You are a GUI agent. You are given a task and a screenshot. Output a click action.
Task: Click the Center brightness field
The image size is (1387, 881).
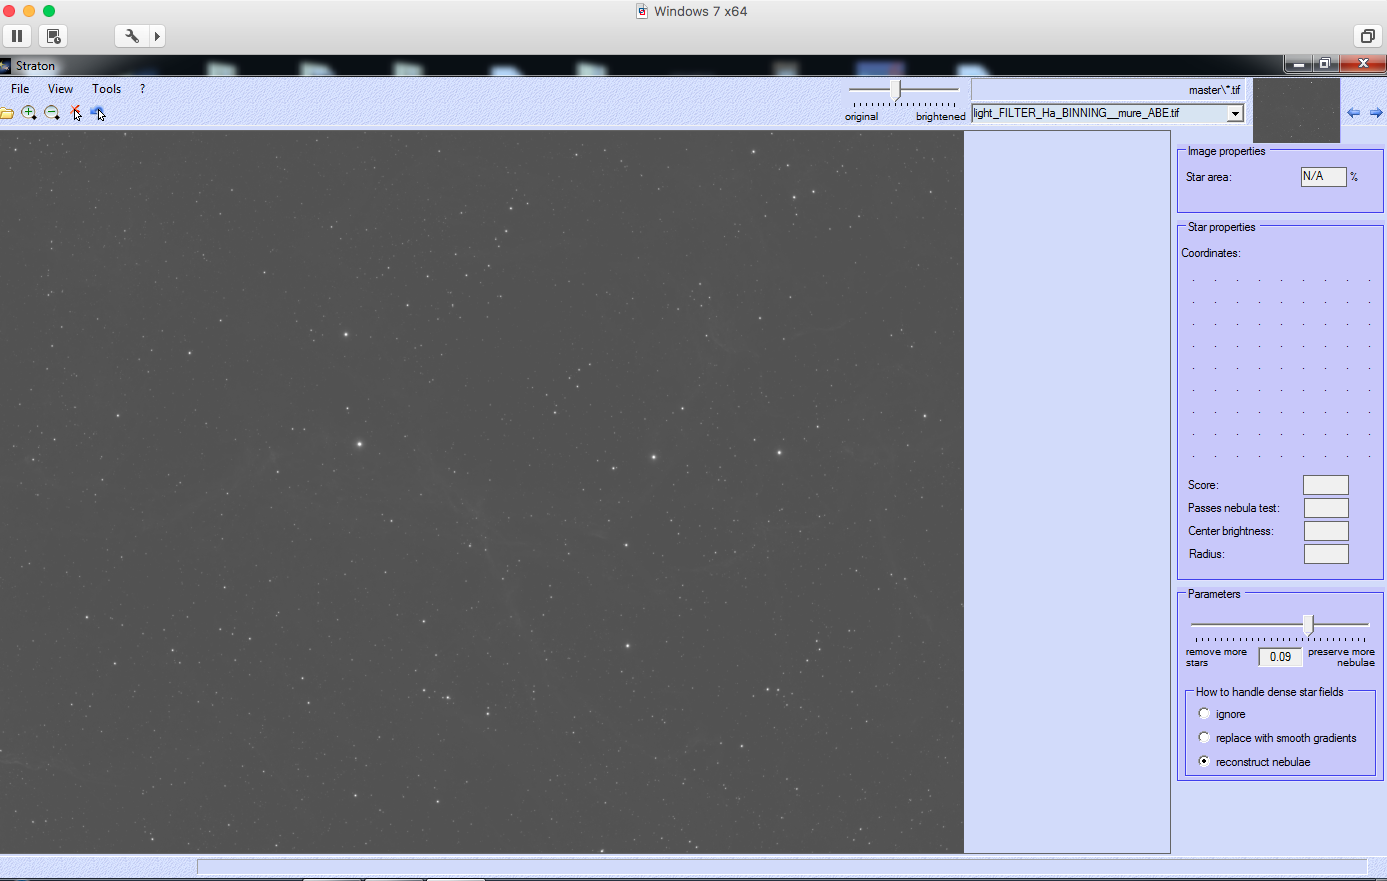click(1326, 531)
